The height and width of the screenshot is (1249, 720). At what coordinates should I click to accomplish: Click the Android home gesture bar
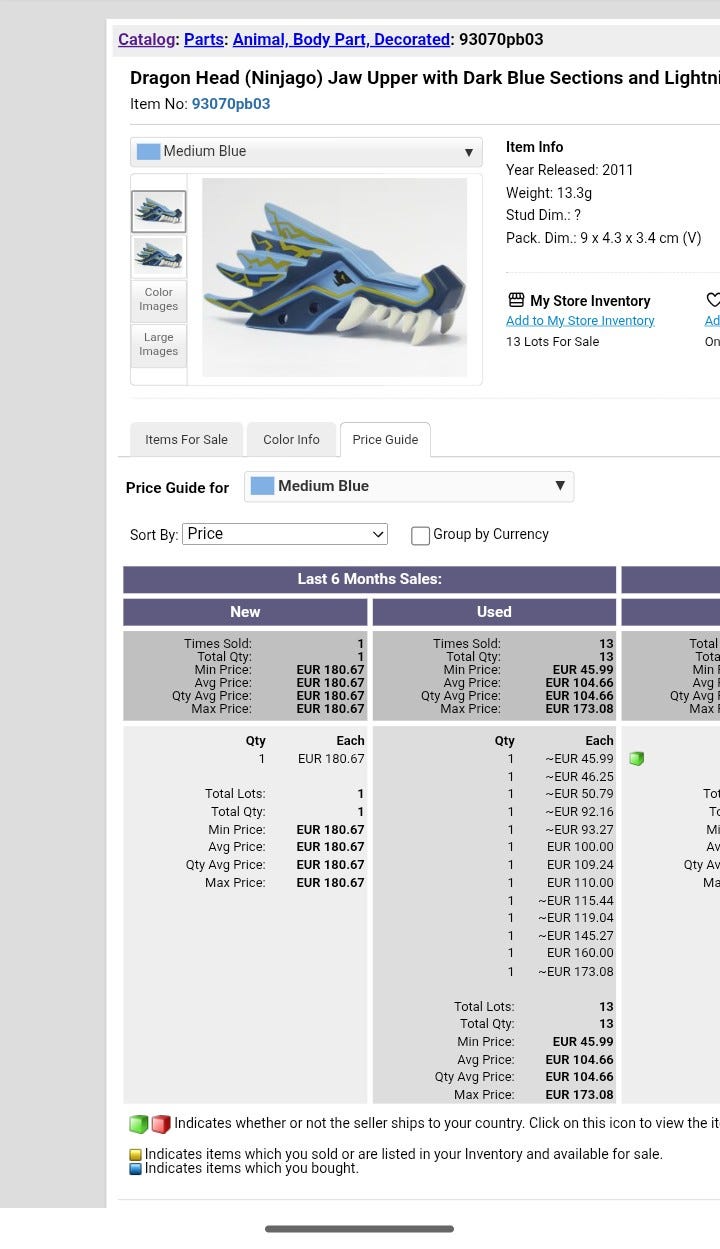coord(360,1229)
